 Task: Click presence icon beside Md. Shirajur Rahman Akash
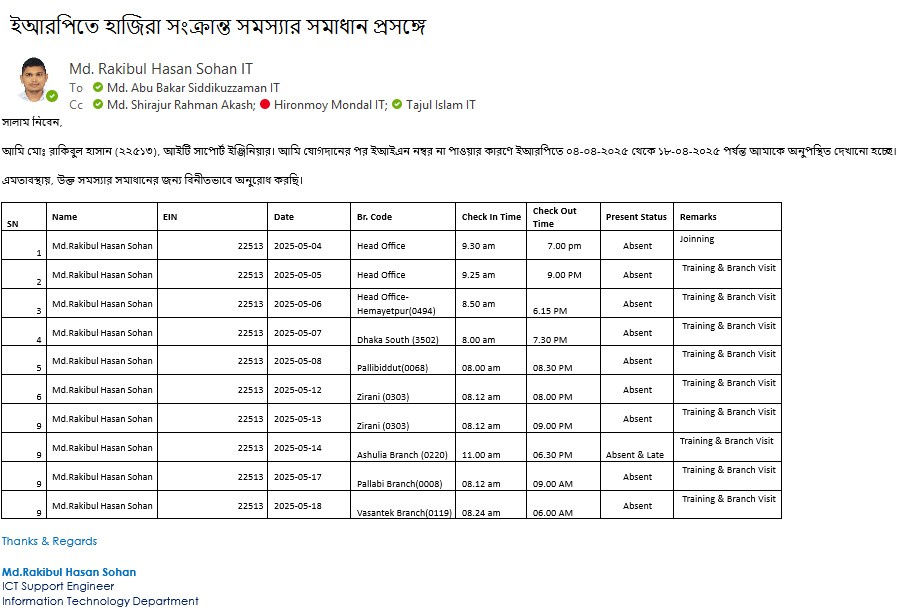tap(98, 105)
